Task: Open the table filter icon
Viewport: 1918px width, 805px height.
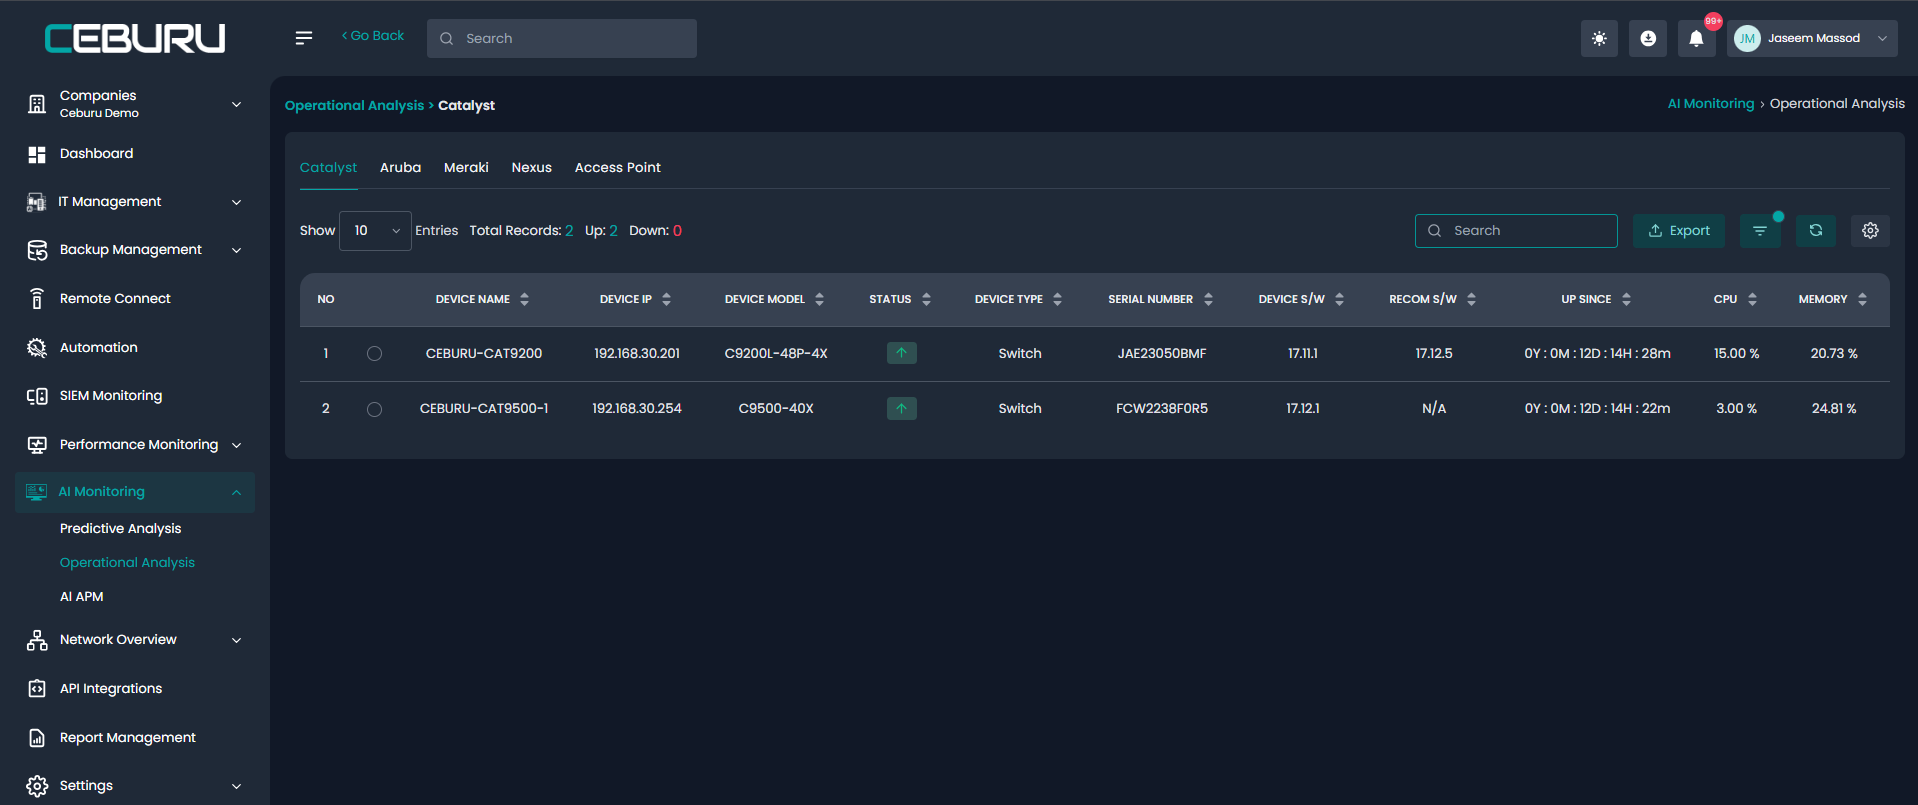Action: click(x=1760, y=231)
